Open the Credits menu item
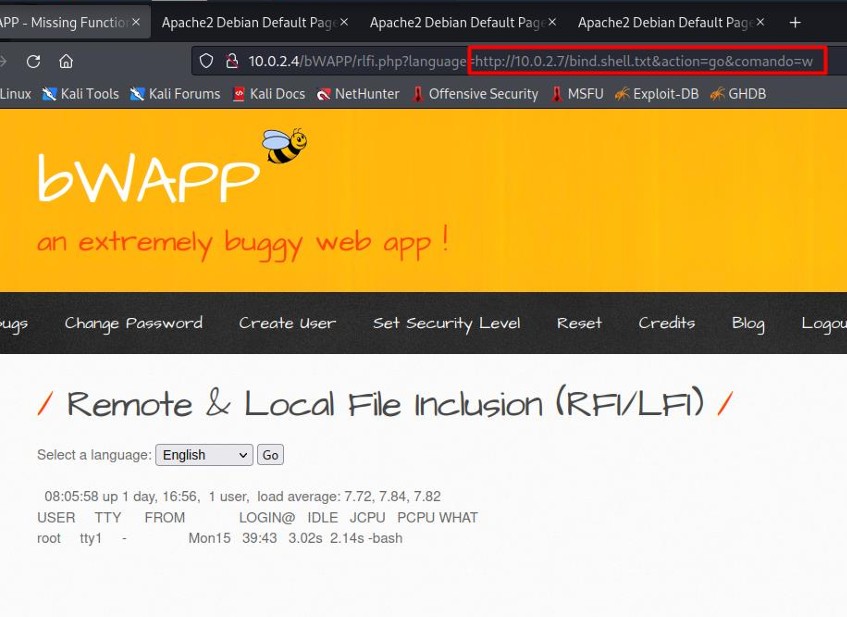 tap(667, 323)
